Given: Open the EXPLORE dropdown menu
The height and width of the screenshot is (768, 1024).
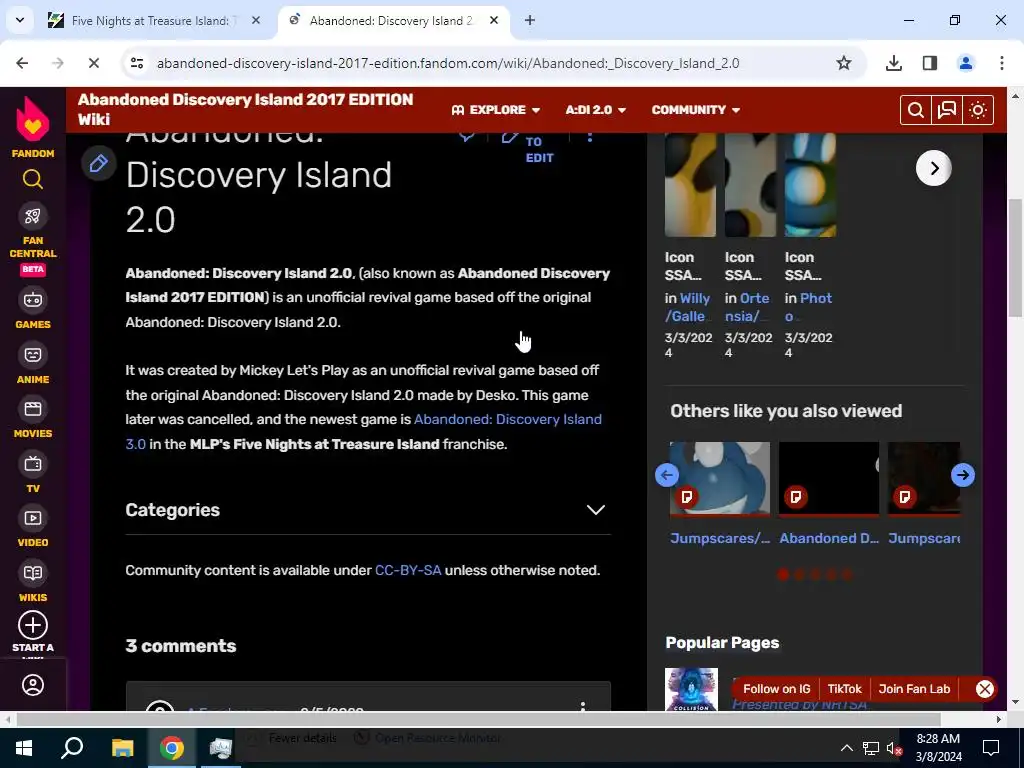Looking at the screenshot, I should click(x=496, y=110).
